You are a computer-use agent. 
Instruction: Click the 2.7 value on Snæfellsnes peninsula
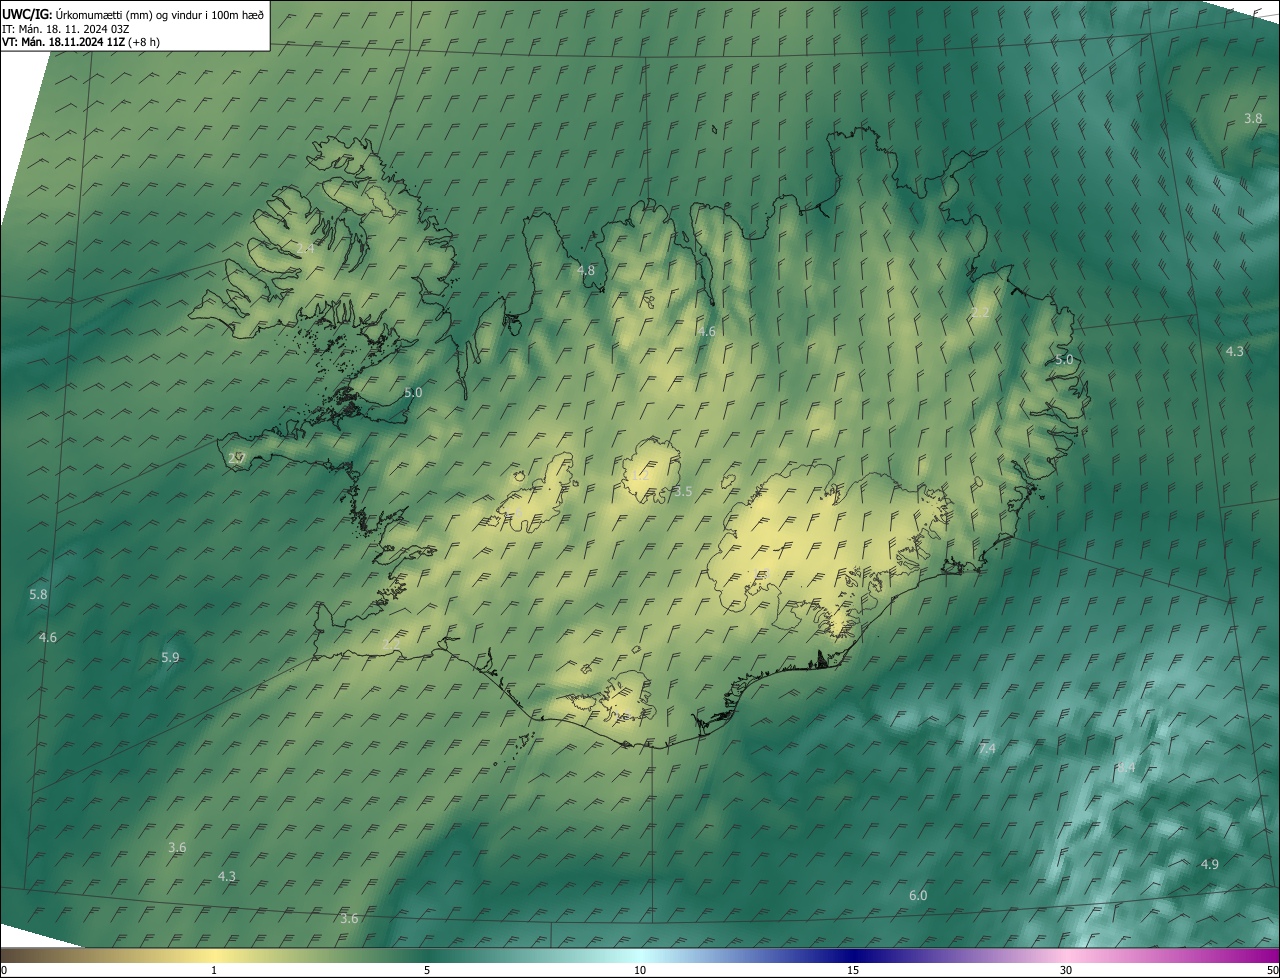pos(237,458)
